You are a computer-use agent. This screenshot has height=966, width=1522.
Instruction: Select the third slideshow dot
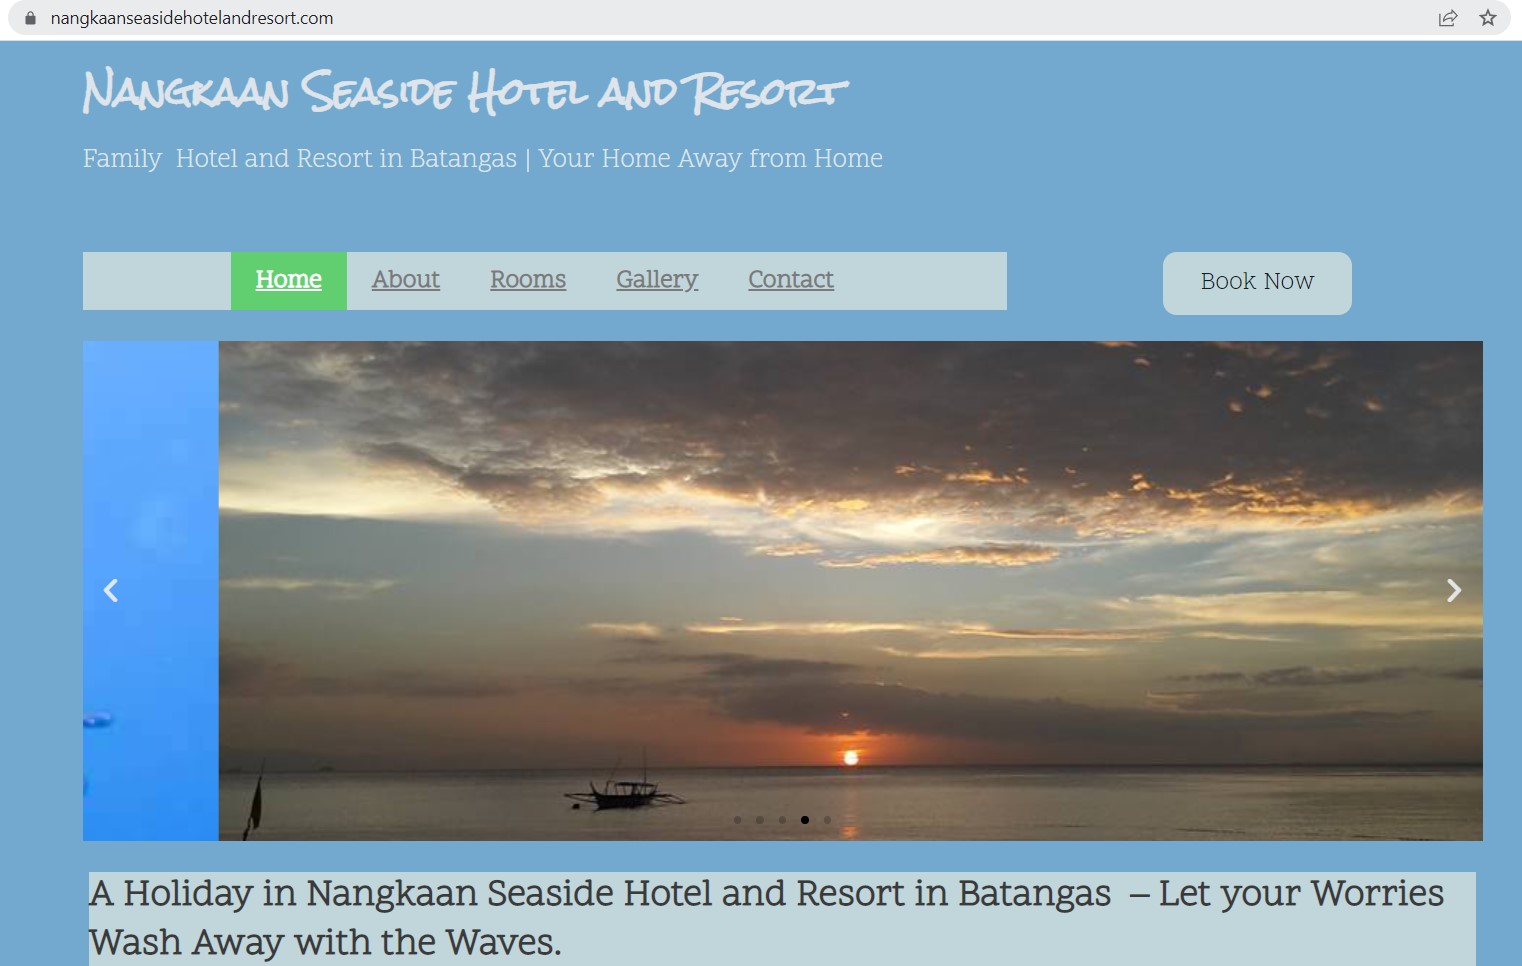click(x=782, y=820)
